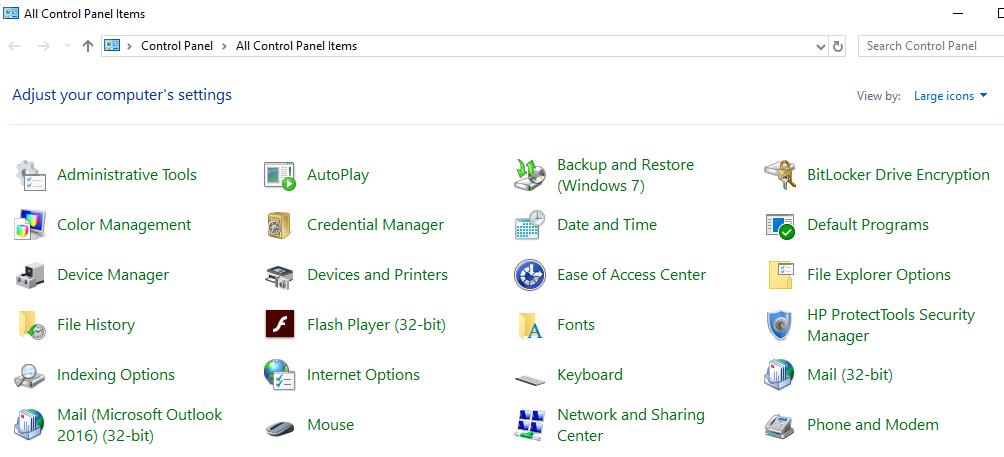Image resolution: width=1004 pixels, height=457 pixels.
Task: Click the All Control Panel Items breadcrumb
Action: pos(296,46)
